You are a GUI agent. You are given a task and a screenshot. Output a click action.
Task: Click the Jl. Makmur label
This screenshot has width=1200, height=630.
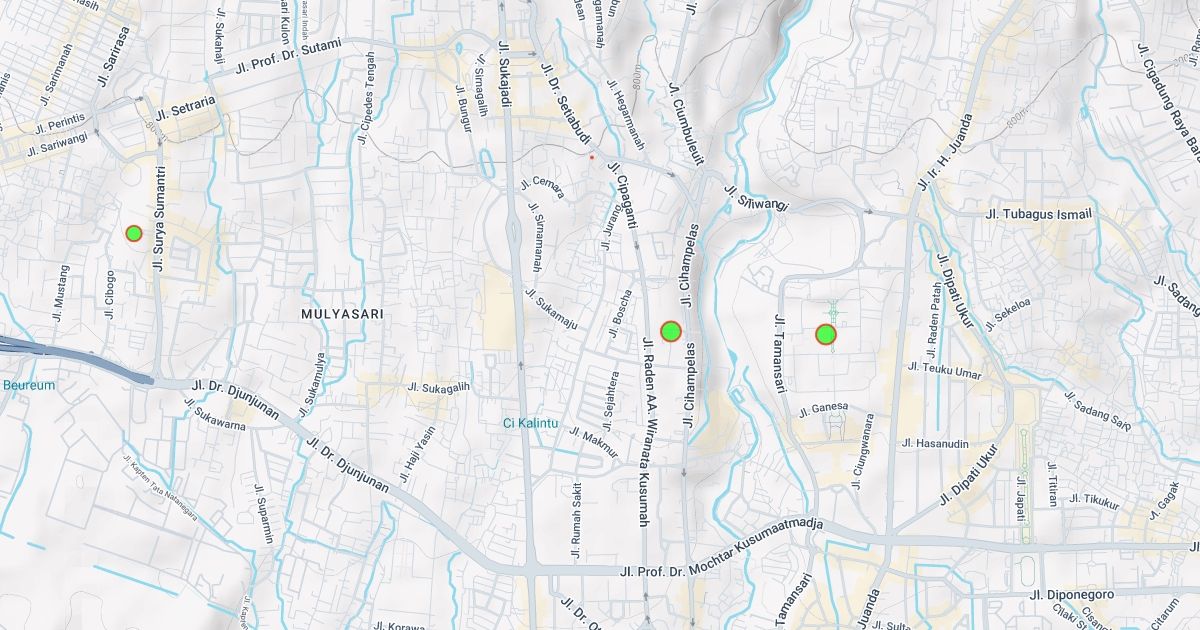click(x=594, y=442)
